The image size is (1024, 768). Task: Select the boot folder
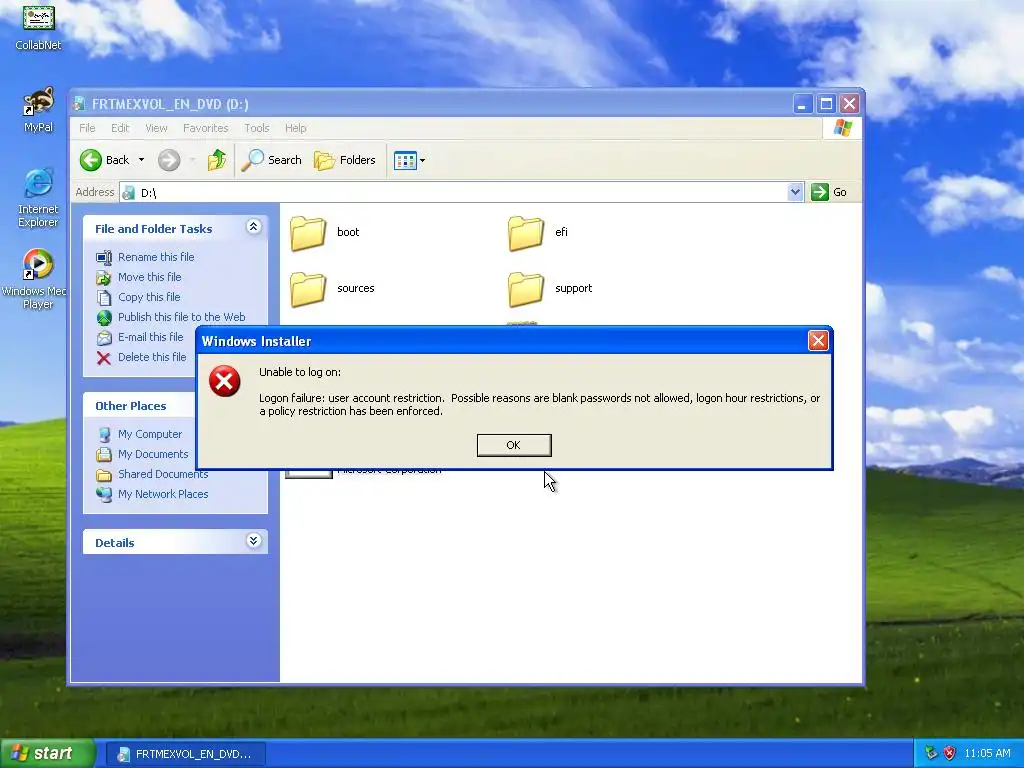(325, 232)
